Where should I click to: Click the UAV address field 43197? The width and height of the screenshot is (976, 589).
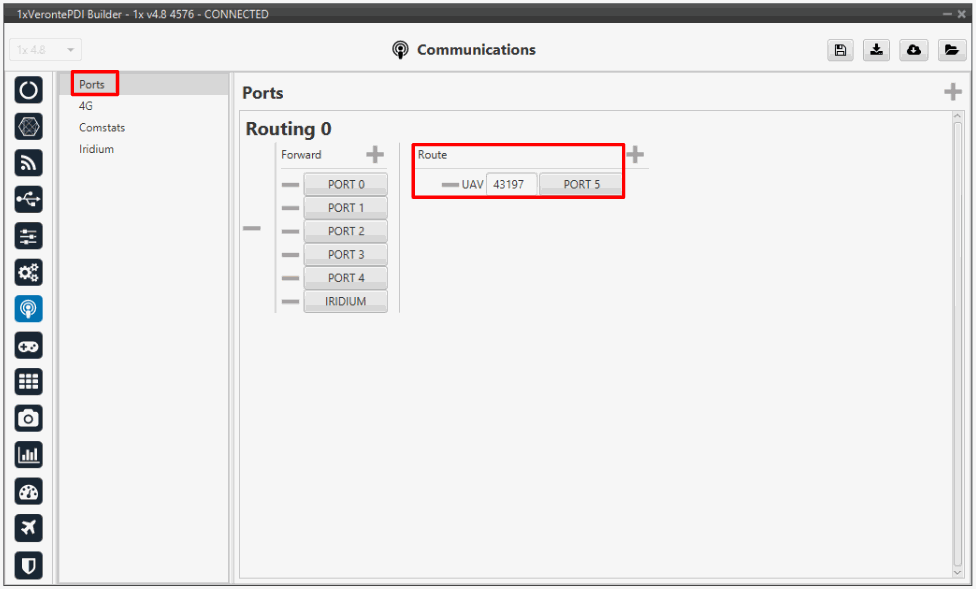[511, 185]
